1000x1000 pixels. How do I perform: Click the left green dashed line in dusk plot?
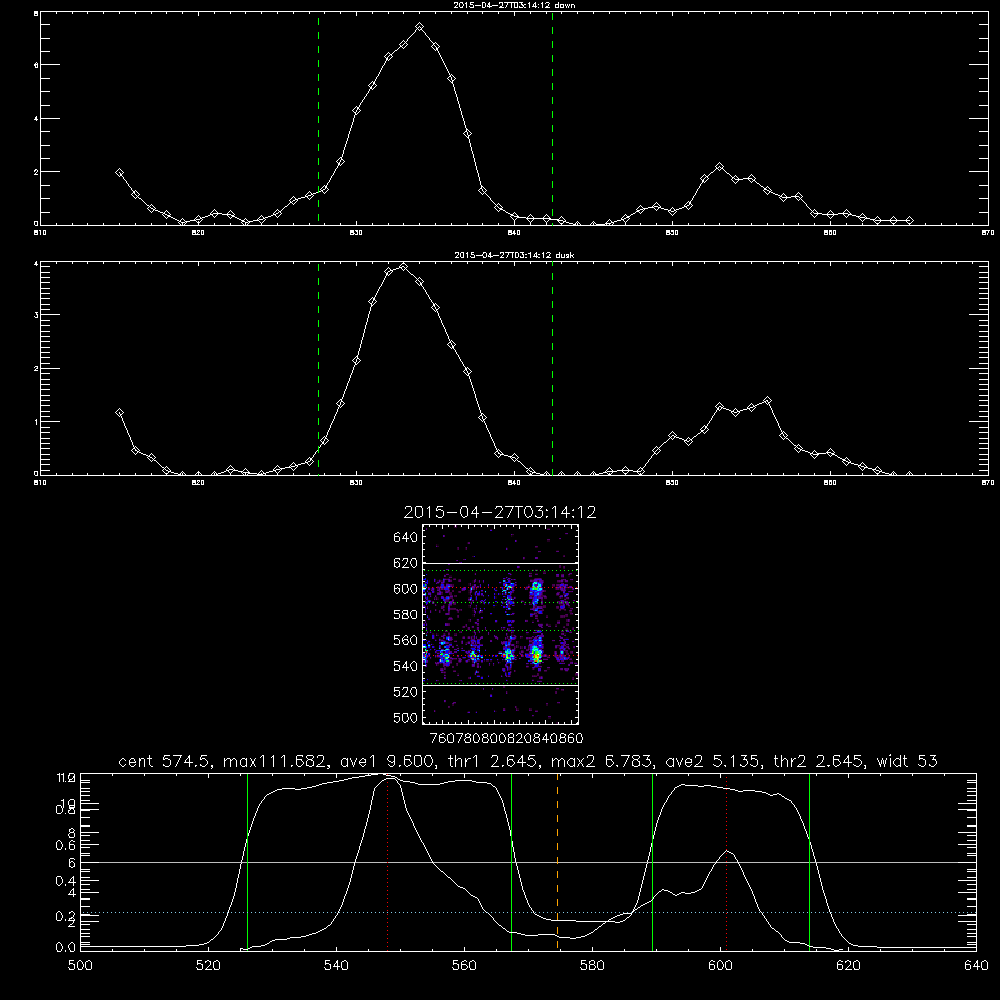[x=318, y=368]
